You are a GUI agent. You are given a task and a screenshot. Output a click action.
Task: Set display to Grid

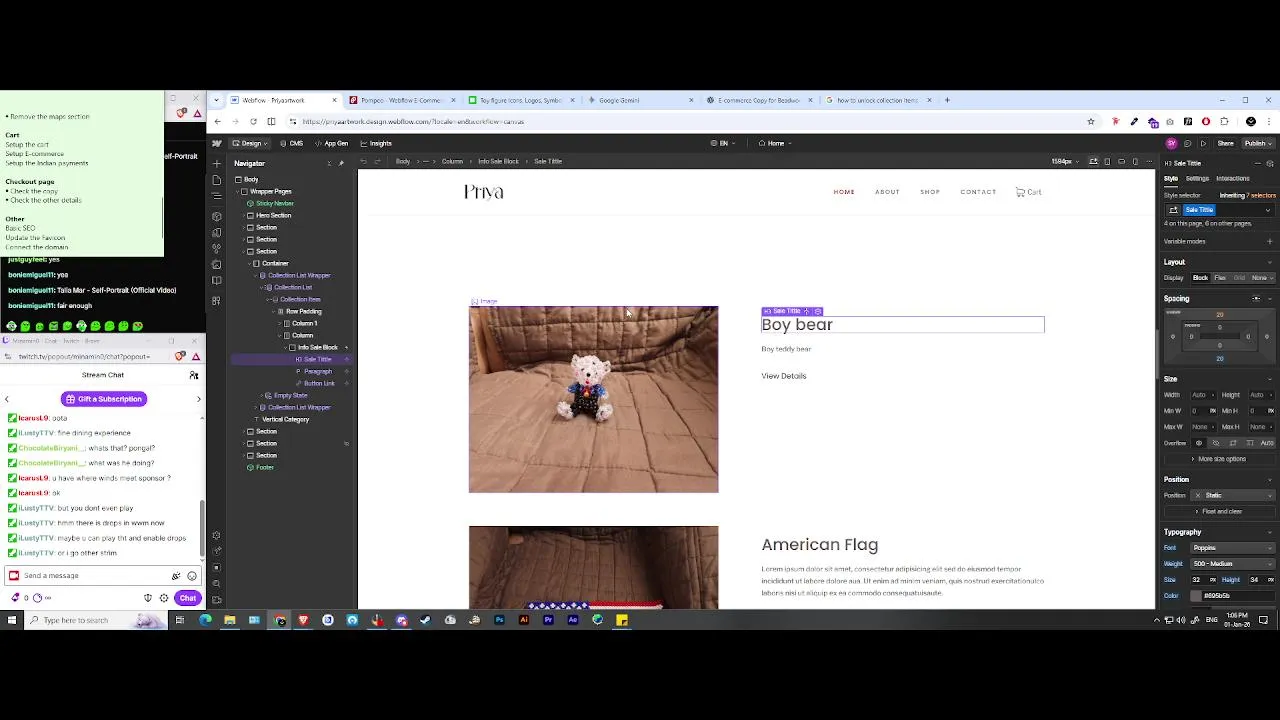[x=1239, y=278]
